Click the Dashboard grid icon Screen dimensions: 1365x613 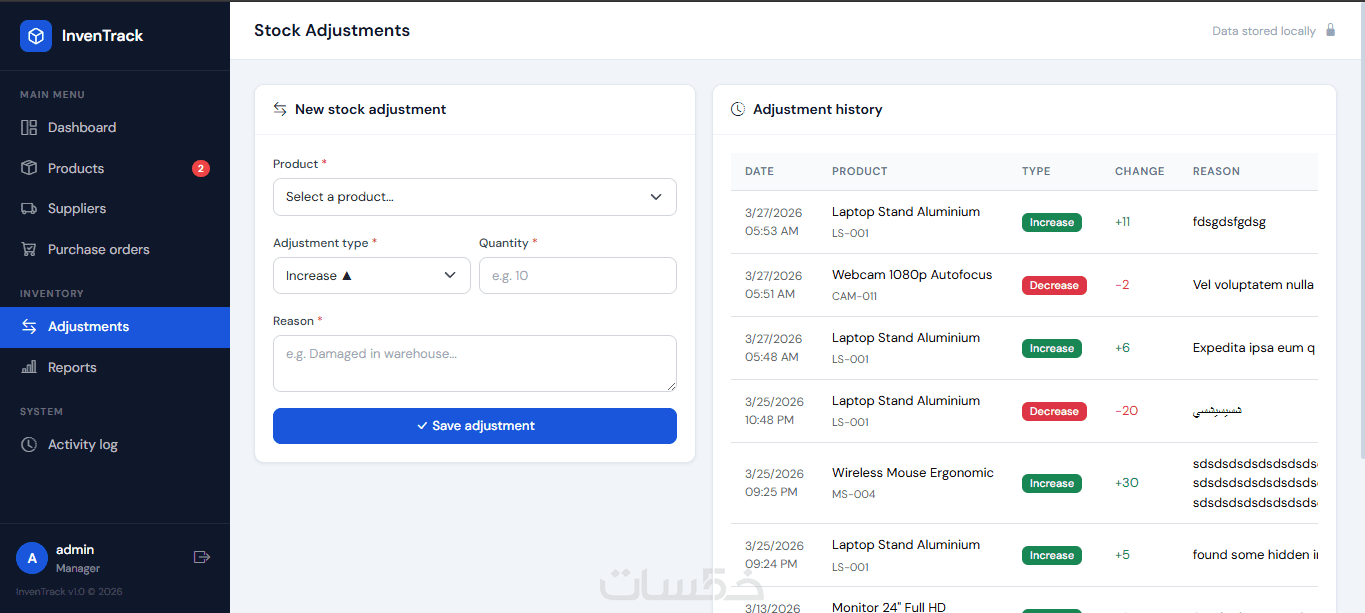coord(29,128)
